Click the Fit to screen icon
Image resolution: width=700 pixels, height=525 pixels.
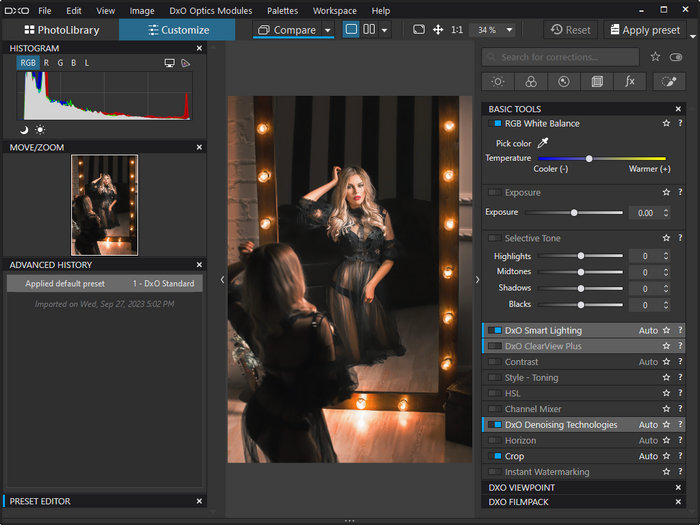tap(418, 30)
